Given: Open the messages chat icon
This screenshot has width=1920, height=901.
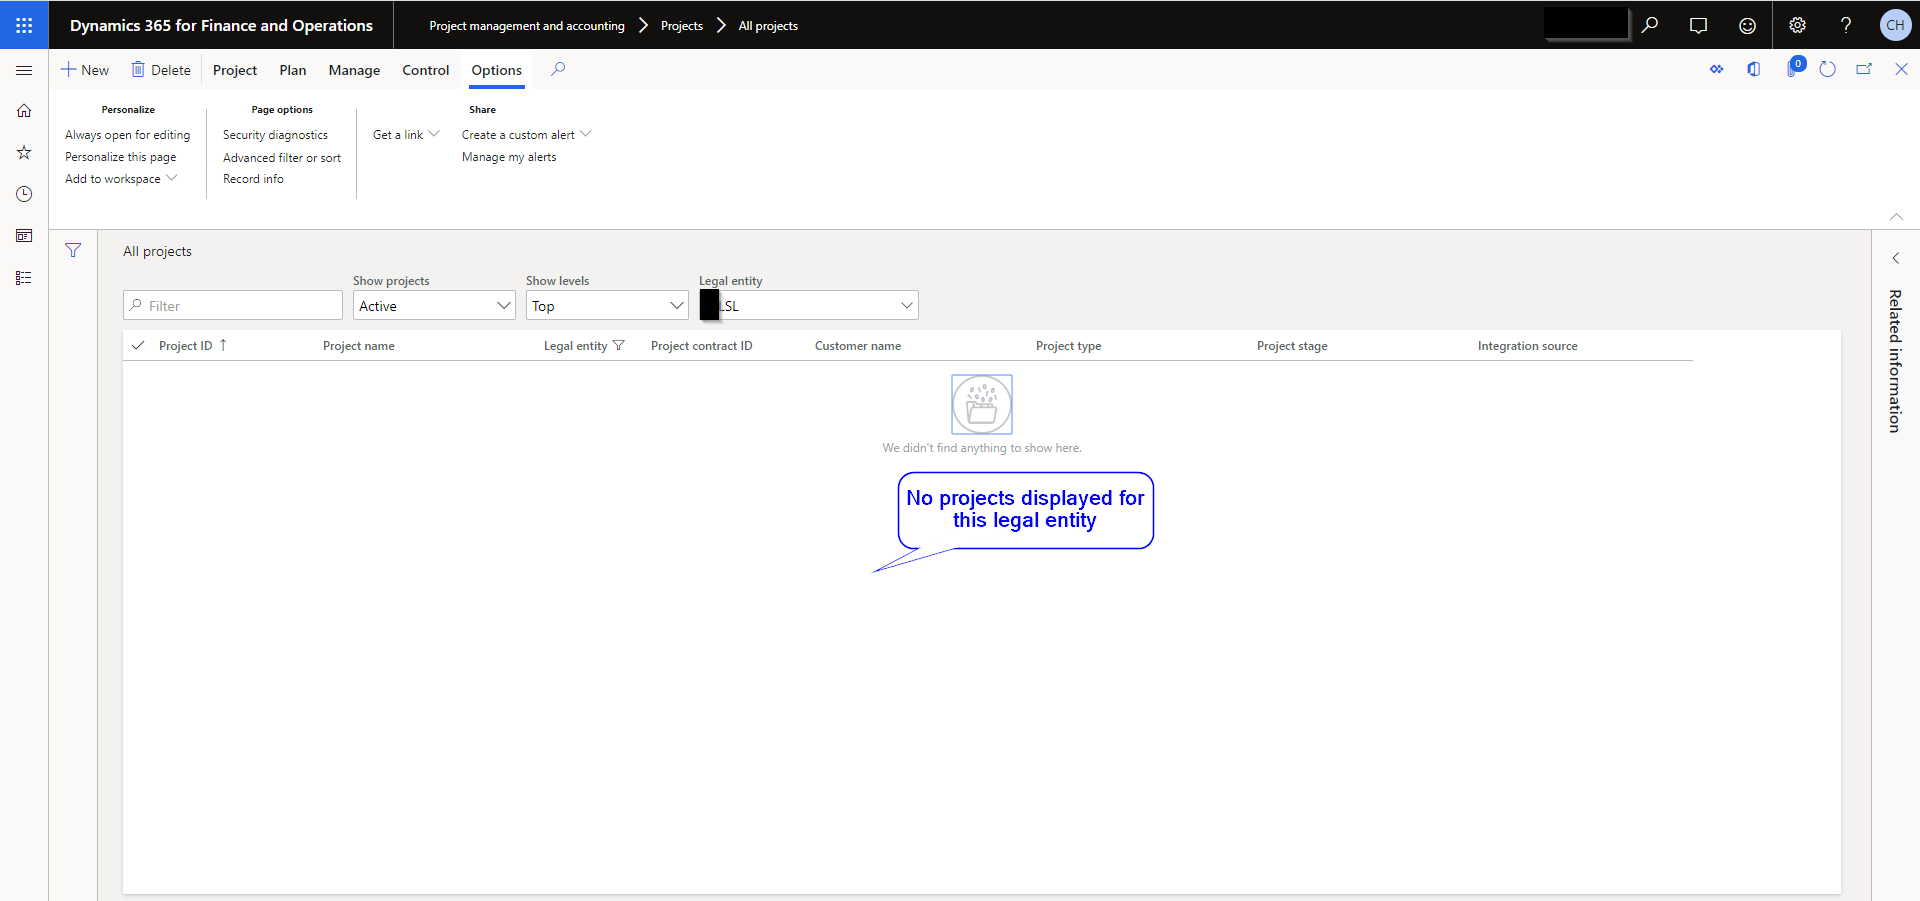Looking at the screenshot, I should click(x=1698, y=25).
